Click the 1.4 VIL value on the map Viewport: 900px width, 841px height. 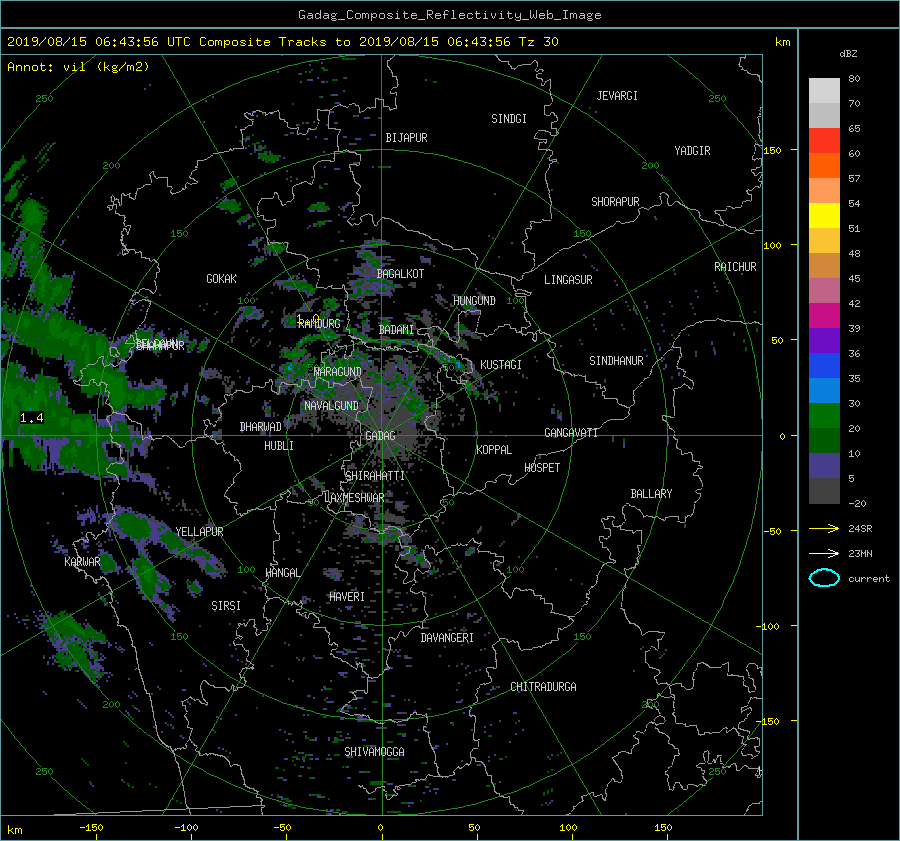tap(32, 418)
